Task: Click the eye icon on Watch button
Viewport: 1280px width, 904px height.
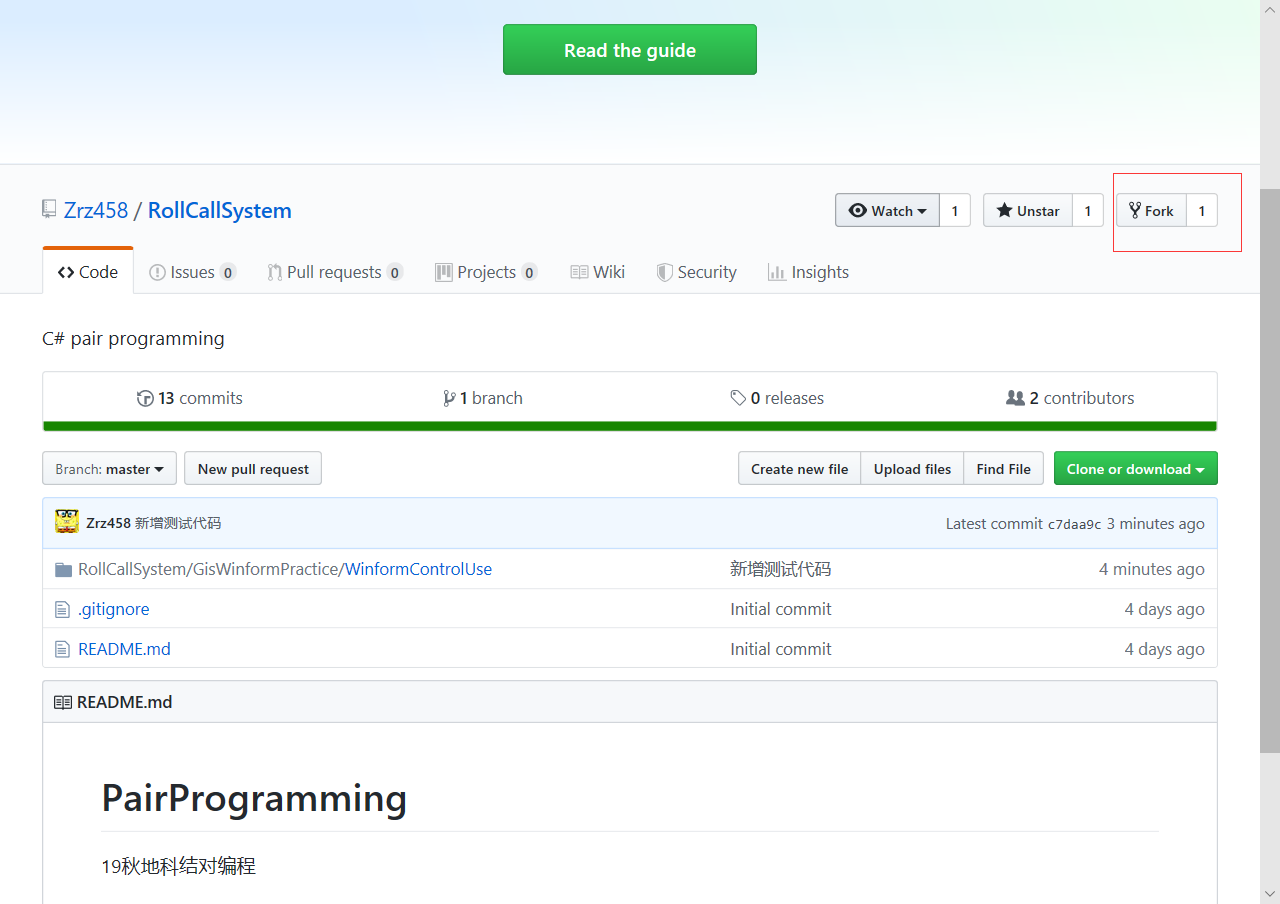Action: [857, 211]
